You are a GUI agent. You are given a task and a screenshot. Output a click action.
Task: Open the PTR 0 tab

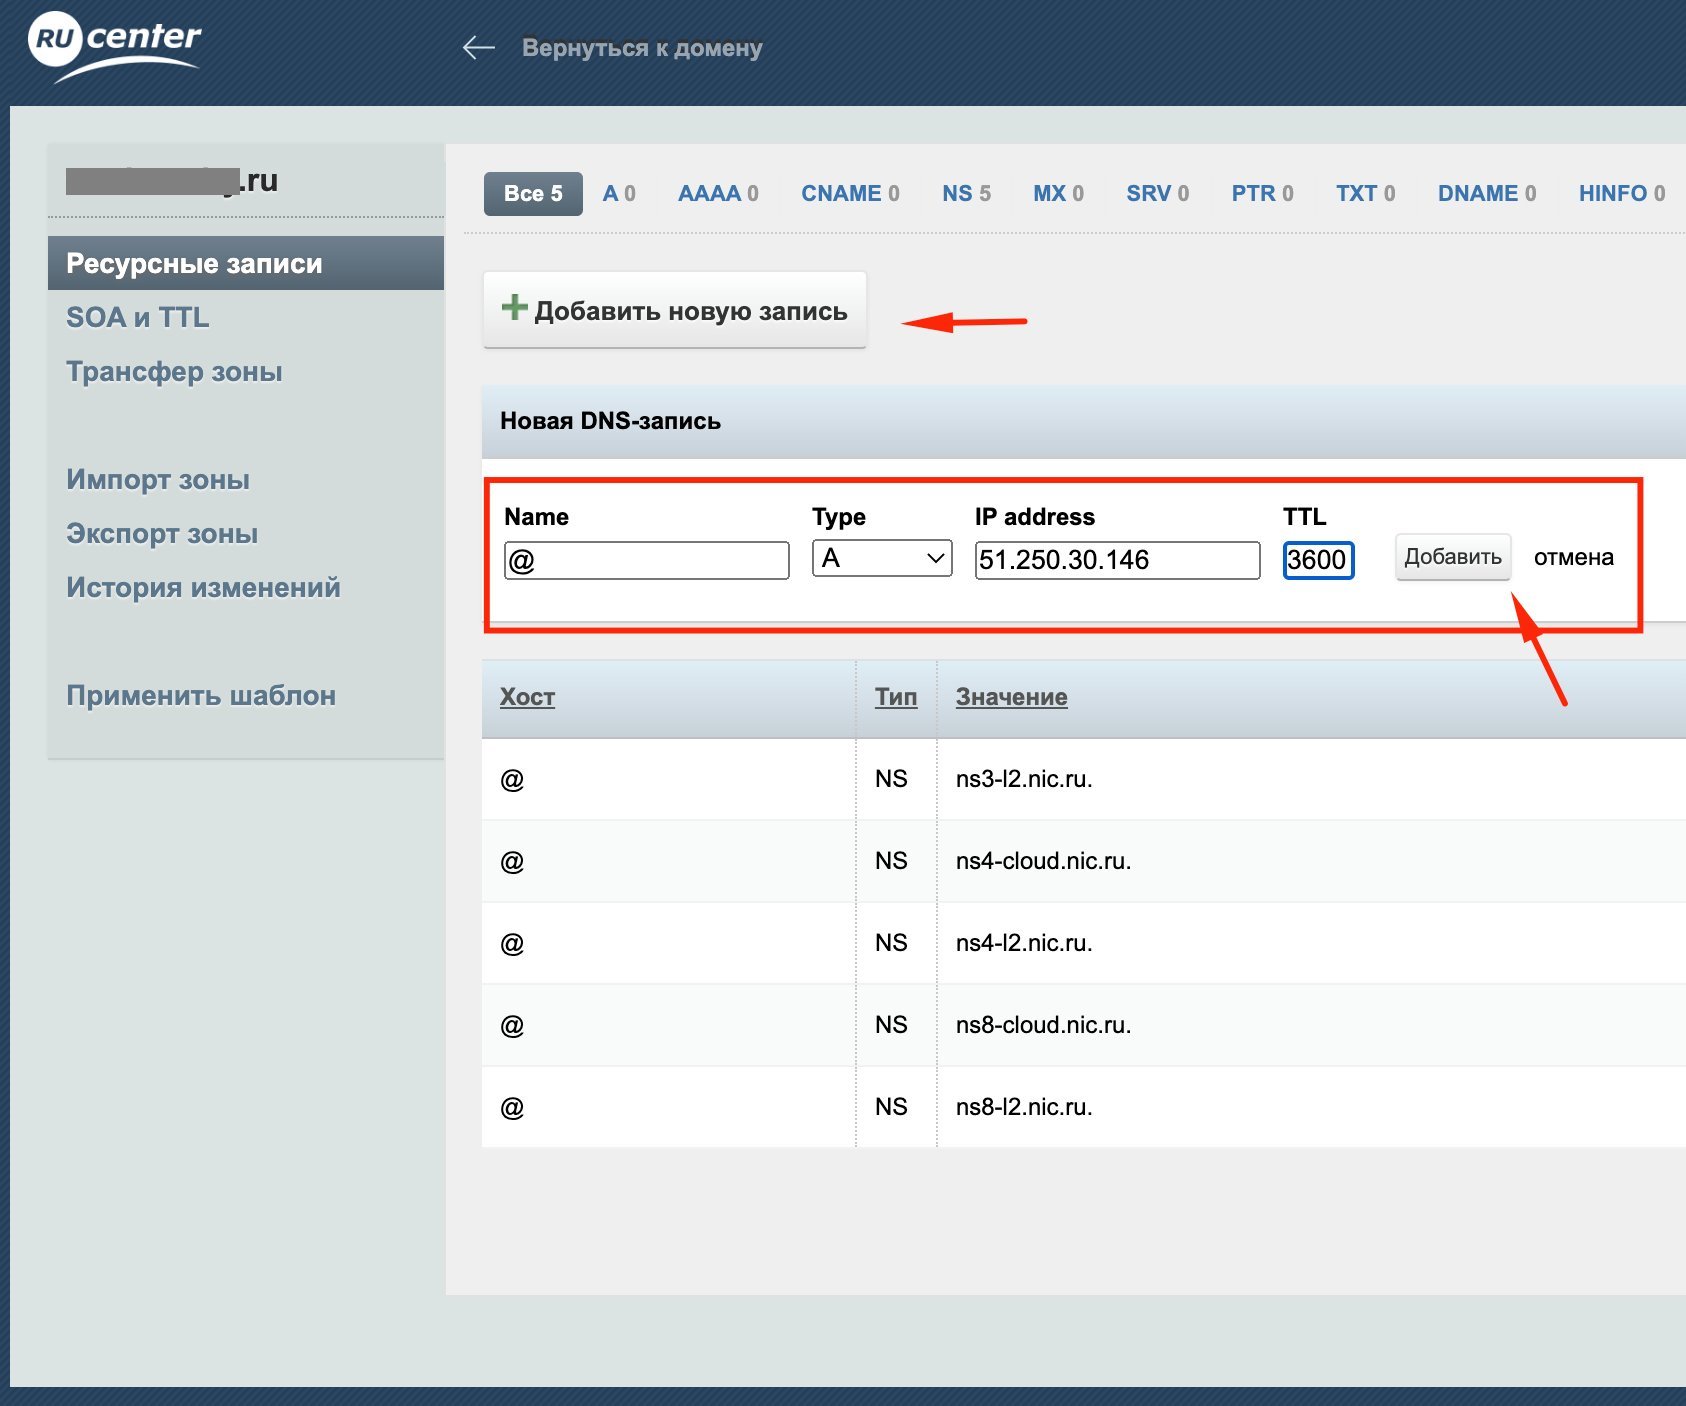1262,194
